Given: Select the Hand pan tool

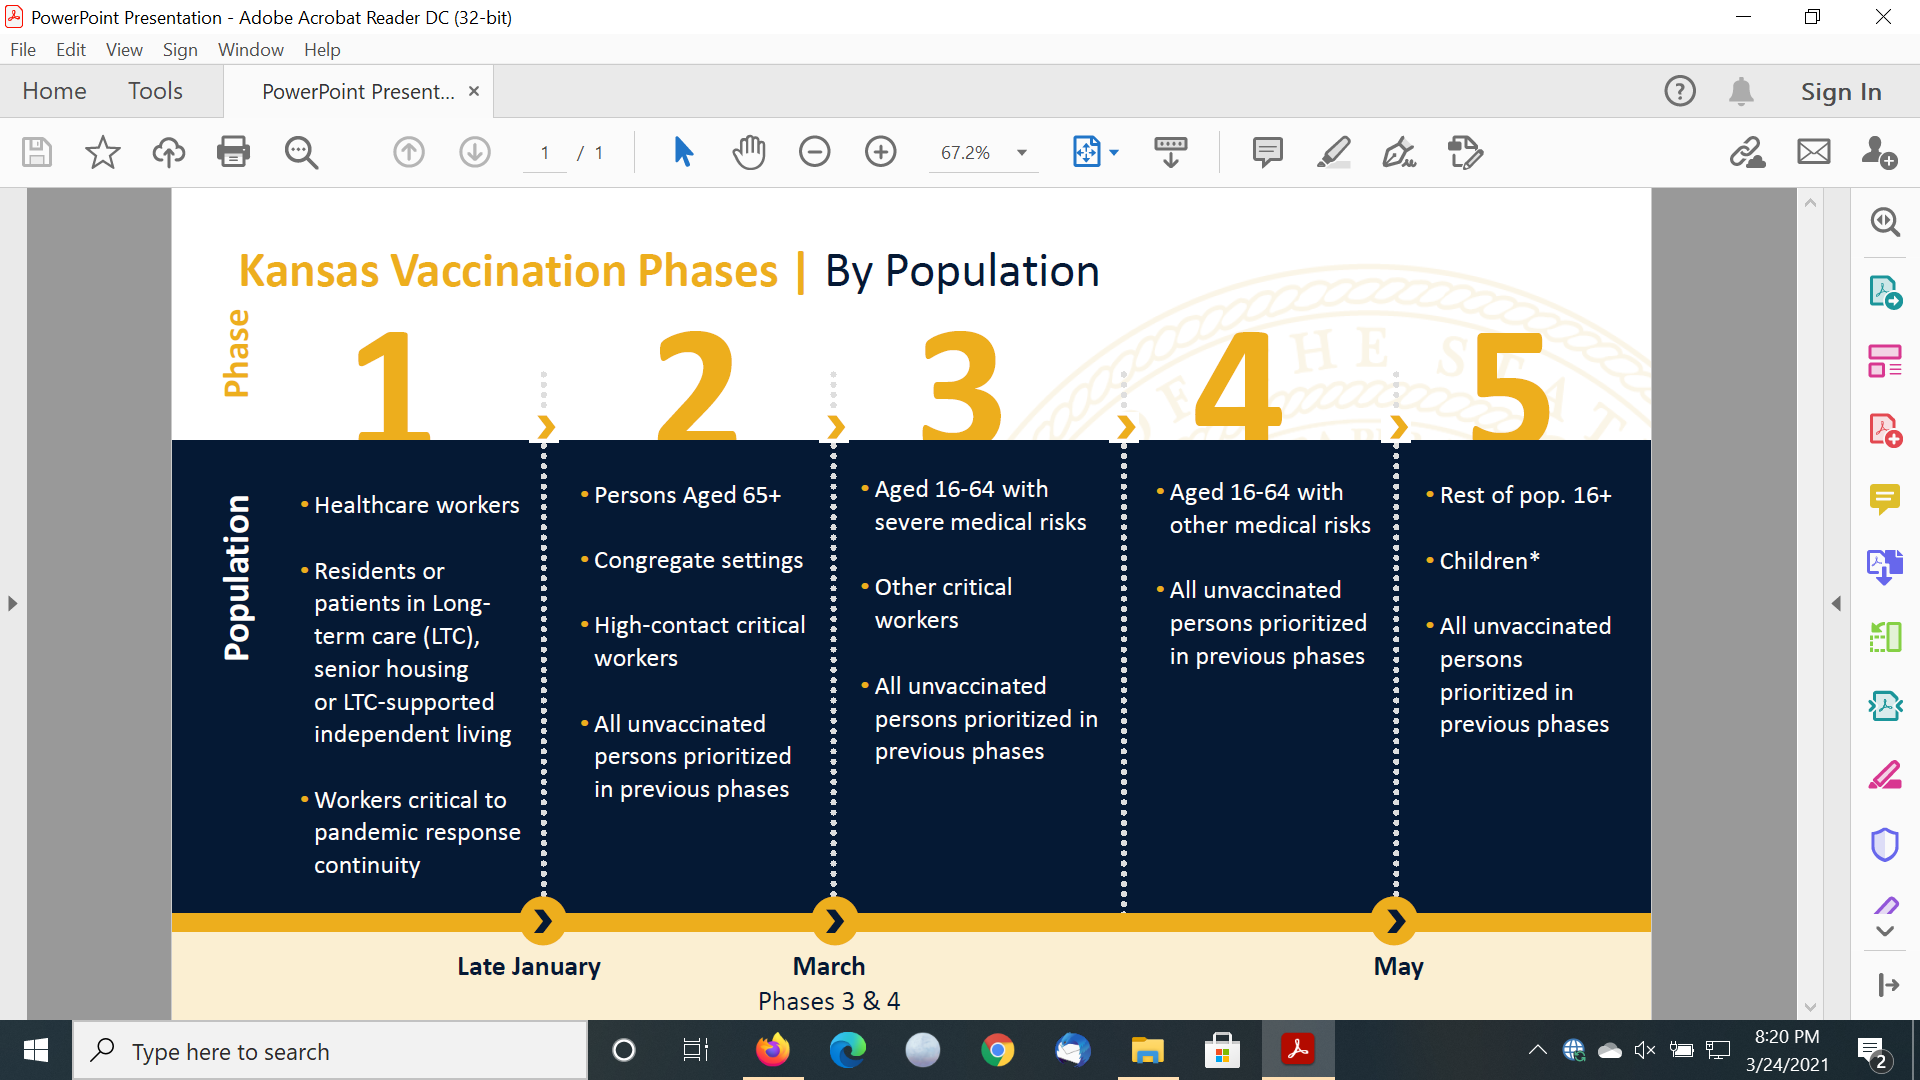Looking at the screenshot, I should 748,152.
